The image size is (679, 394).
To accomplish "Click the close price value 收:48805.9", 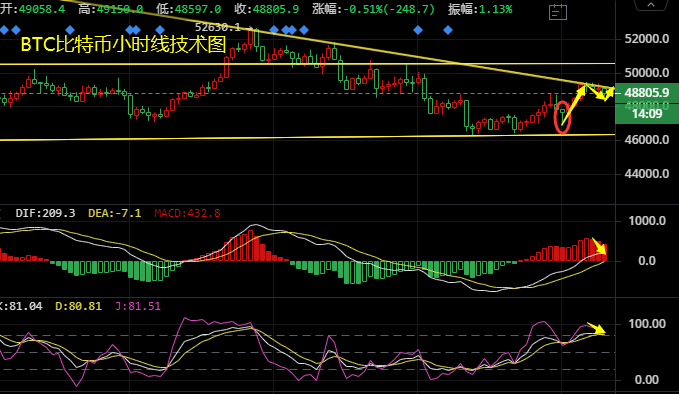I will 266,9.
